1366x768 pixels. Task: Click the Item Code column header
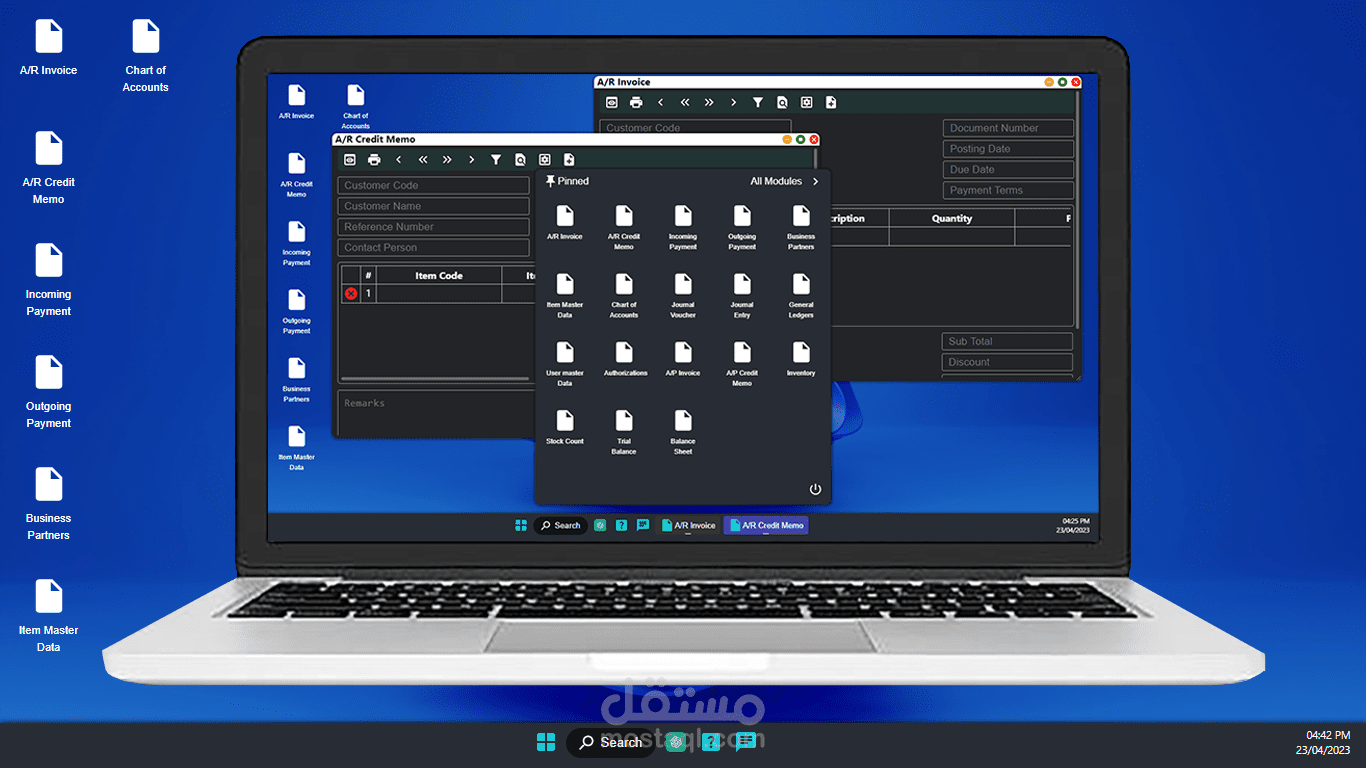[439, 275]
